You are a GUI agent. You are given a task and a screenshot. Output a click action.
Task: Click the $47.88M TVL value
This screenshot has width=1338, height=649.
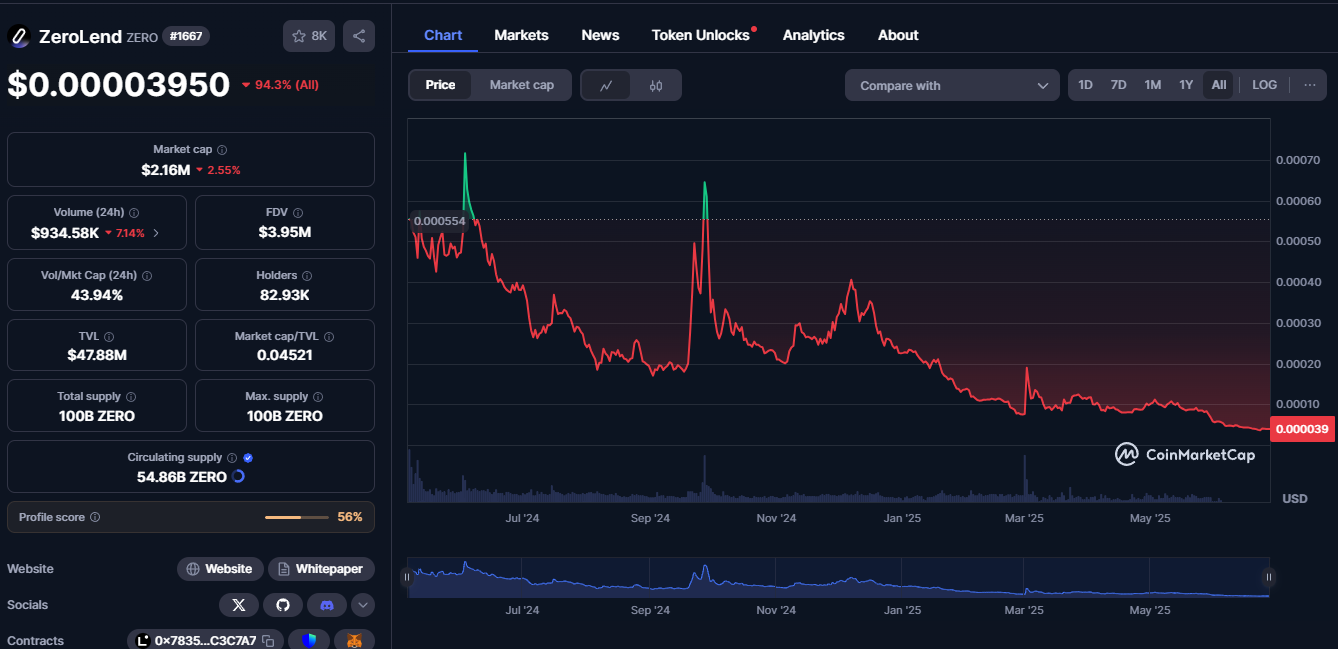click(x=97, y=355)
